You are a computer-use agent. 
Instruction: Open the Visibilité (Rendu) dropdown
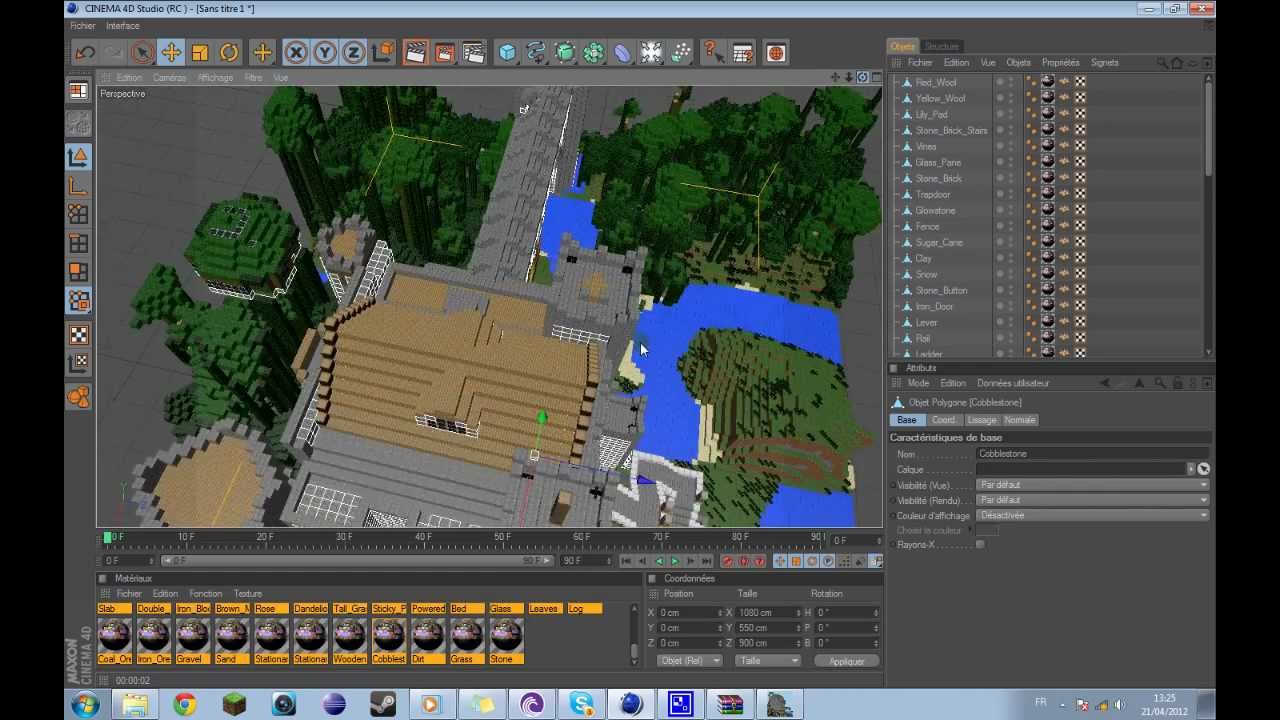[1092, 500]
